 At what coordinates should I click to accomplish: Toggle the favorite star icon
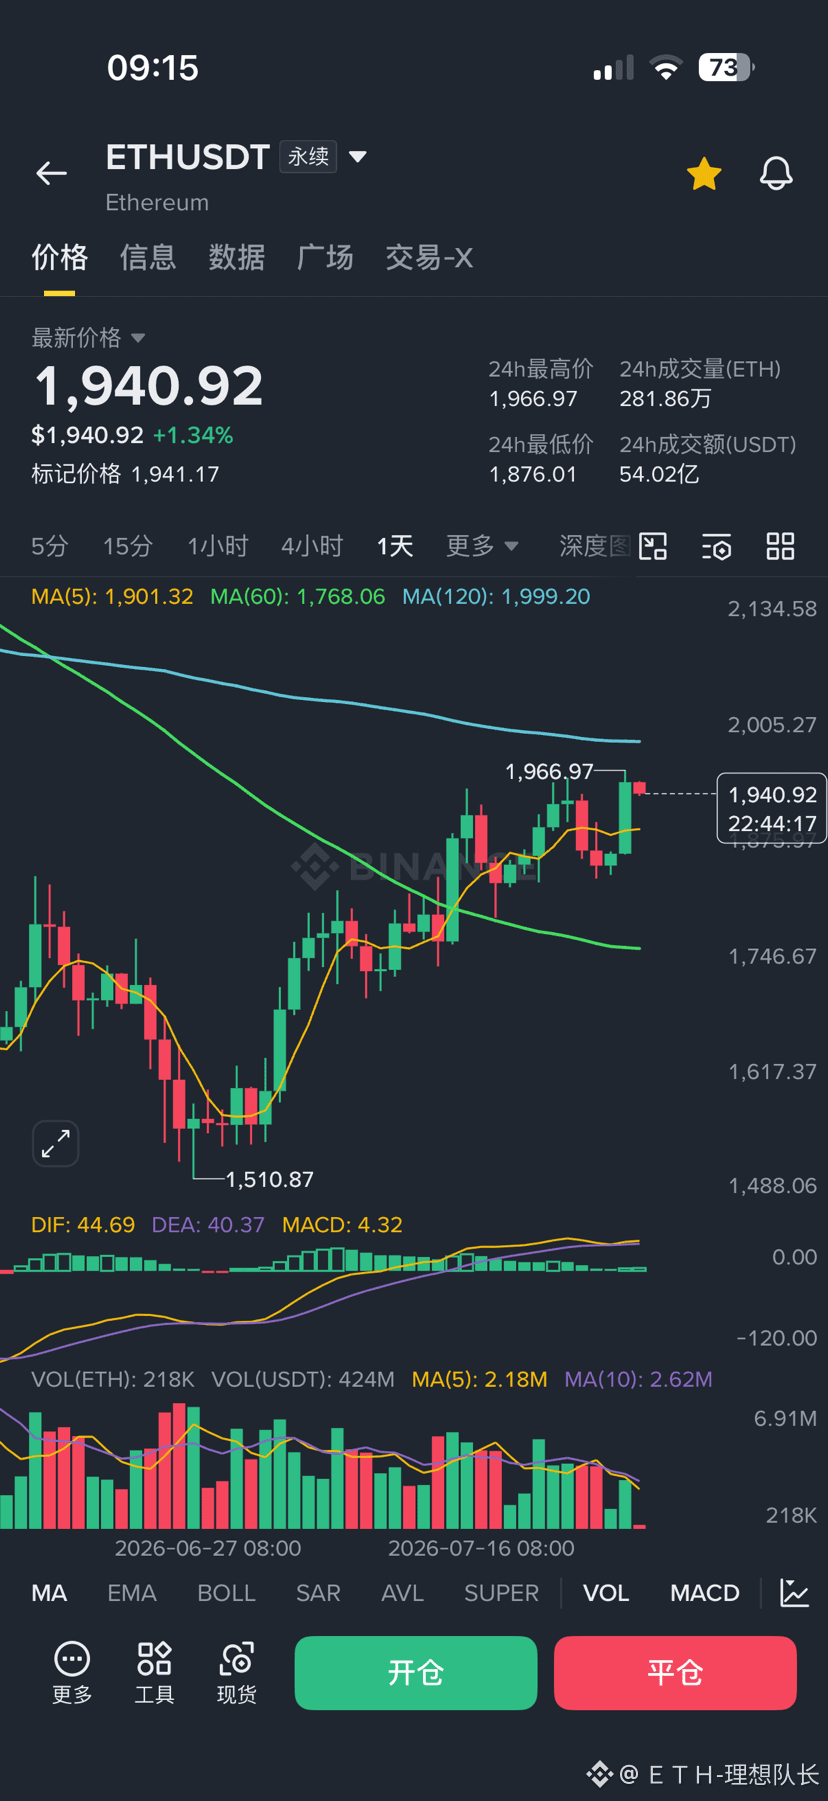tap(704, 174)
